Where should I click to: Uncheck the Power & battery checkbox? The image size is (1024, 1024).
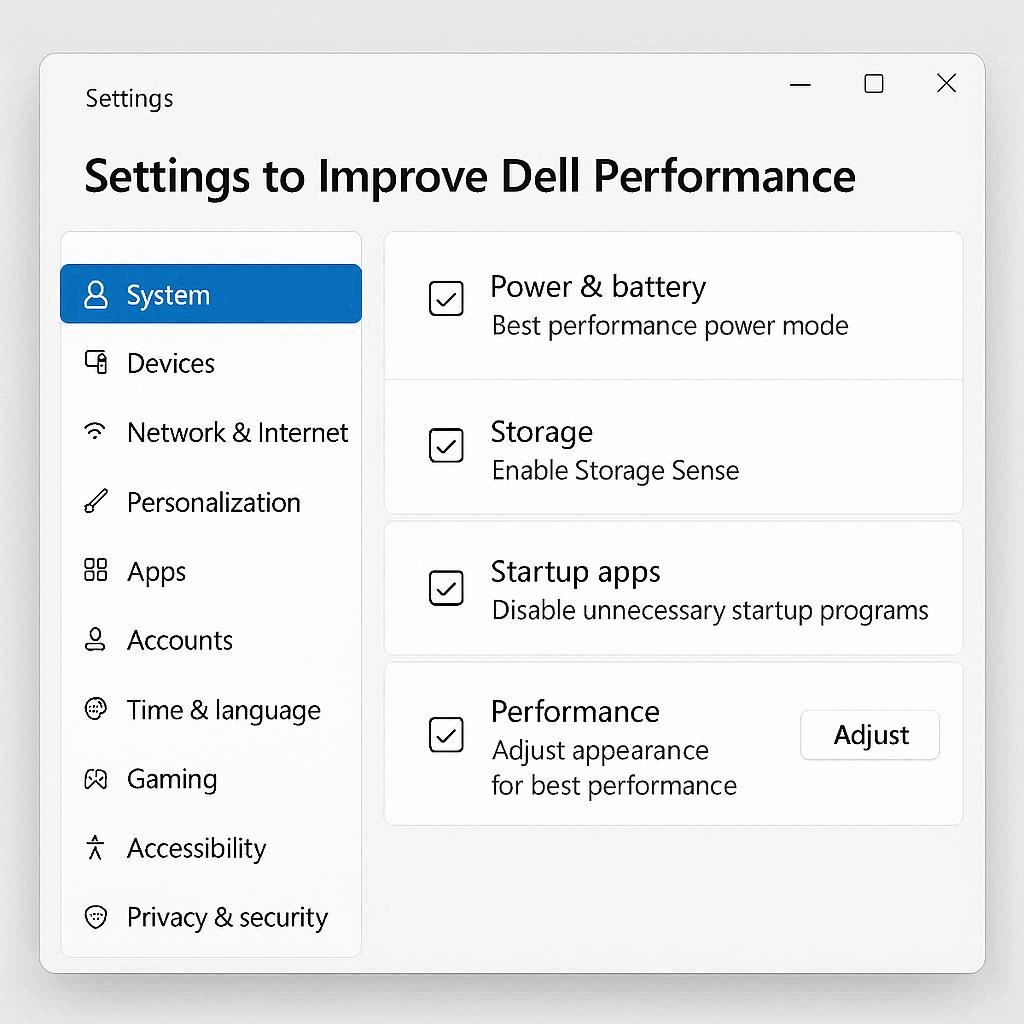click(x=446, y=298)
